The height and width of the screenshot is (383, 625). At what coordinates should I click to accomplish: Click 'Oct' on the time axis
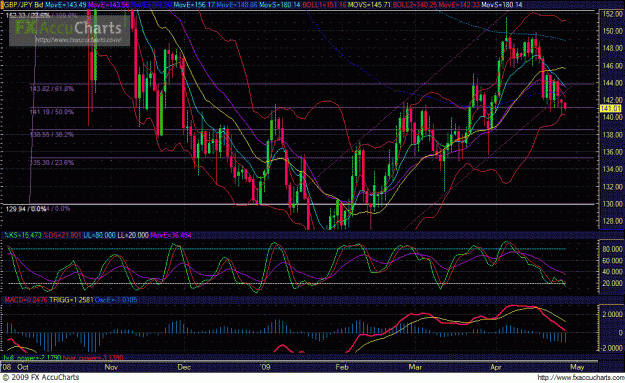pos(23,367)
